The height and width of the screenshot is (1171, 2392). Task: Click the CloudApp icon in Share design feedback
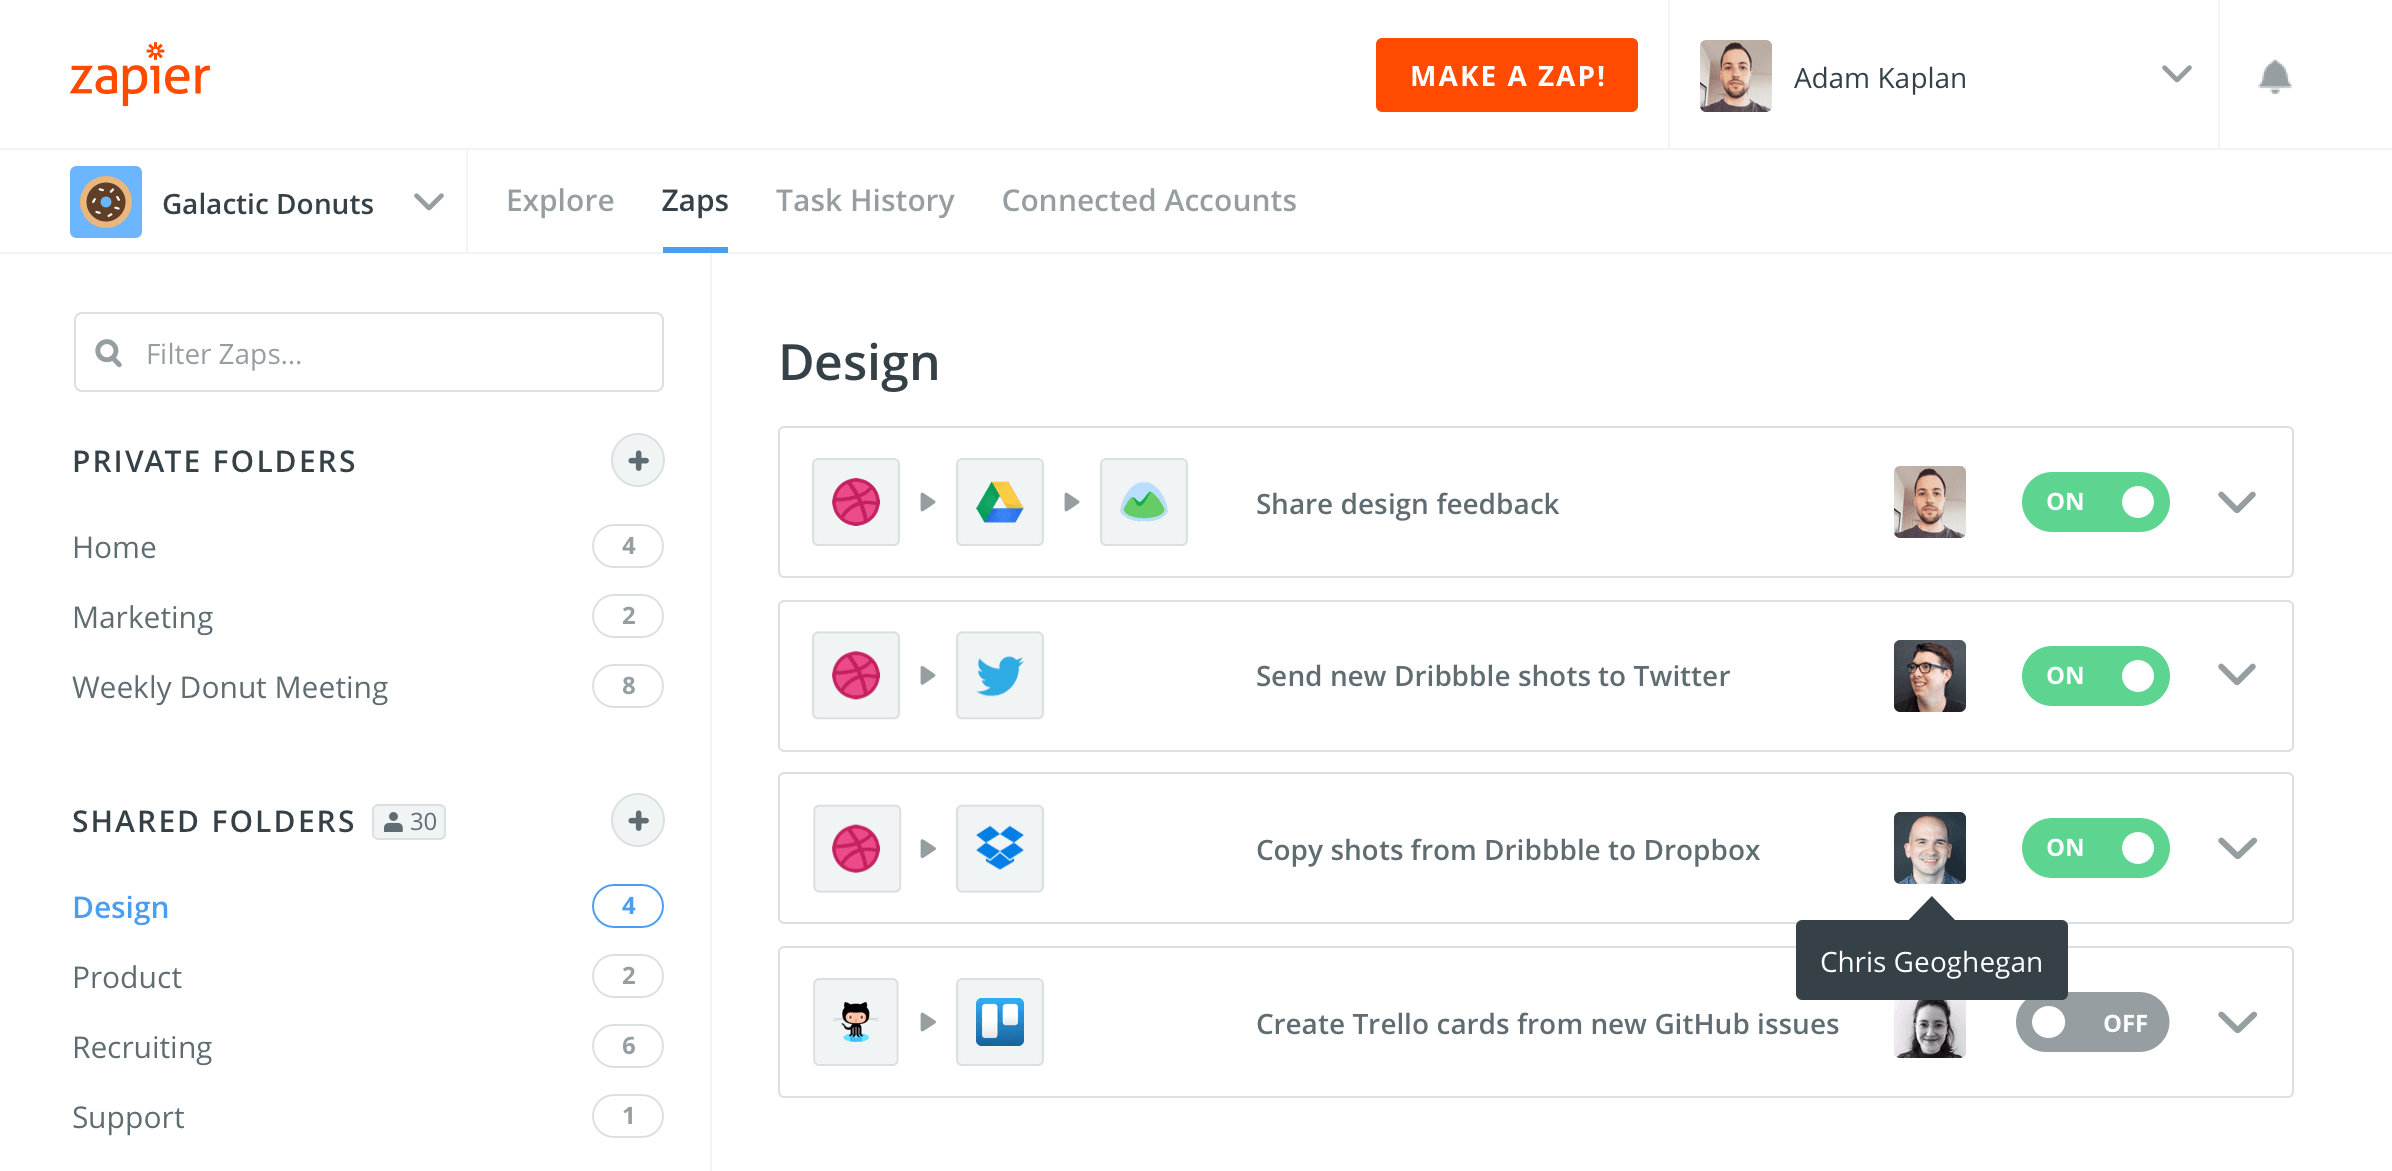(1144, 502)
